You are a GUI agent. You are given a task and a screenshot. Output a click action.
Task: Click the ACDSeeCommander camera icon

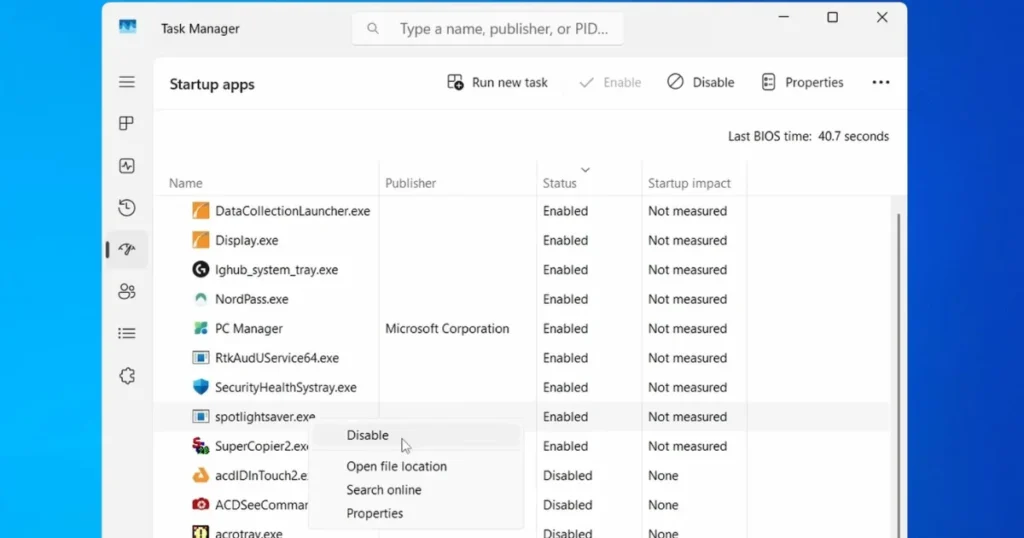click(x=200, y=505)
